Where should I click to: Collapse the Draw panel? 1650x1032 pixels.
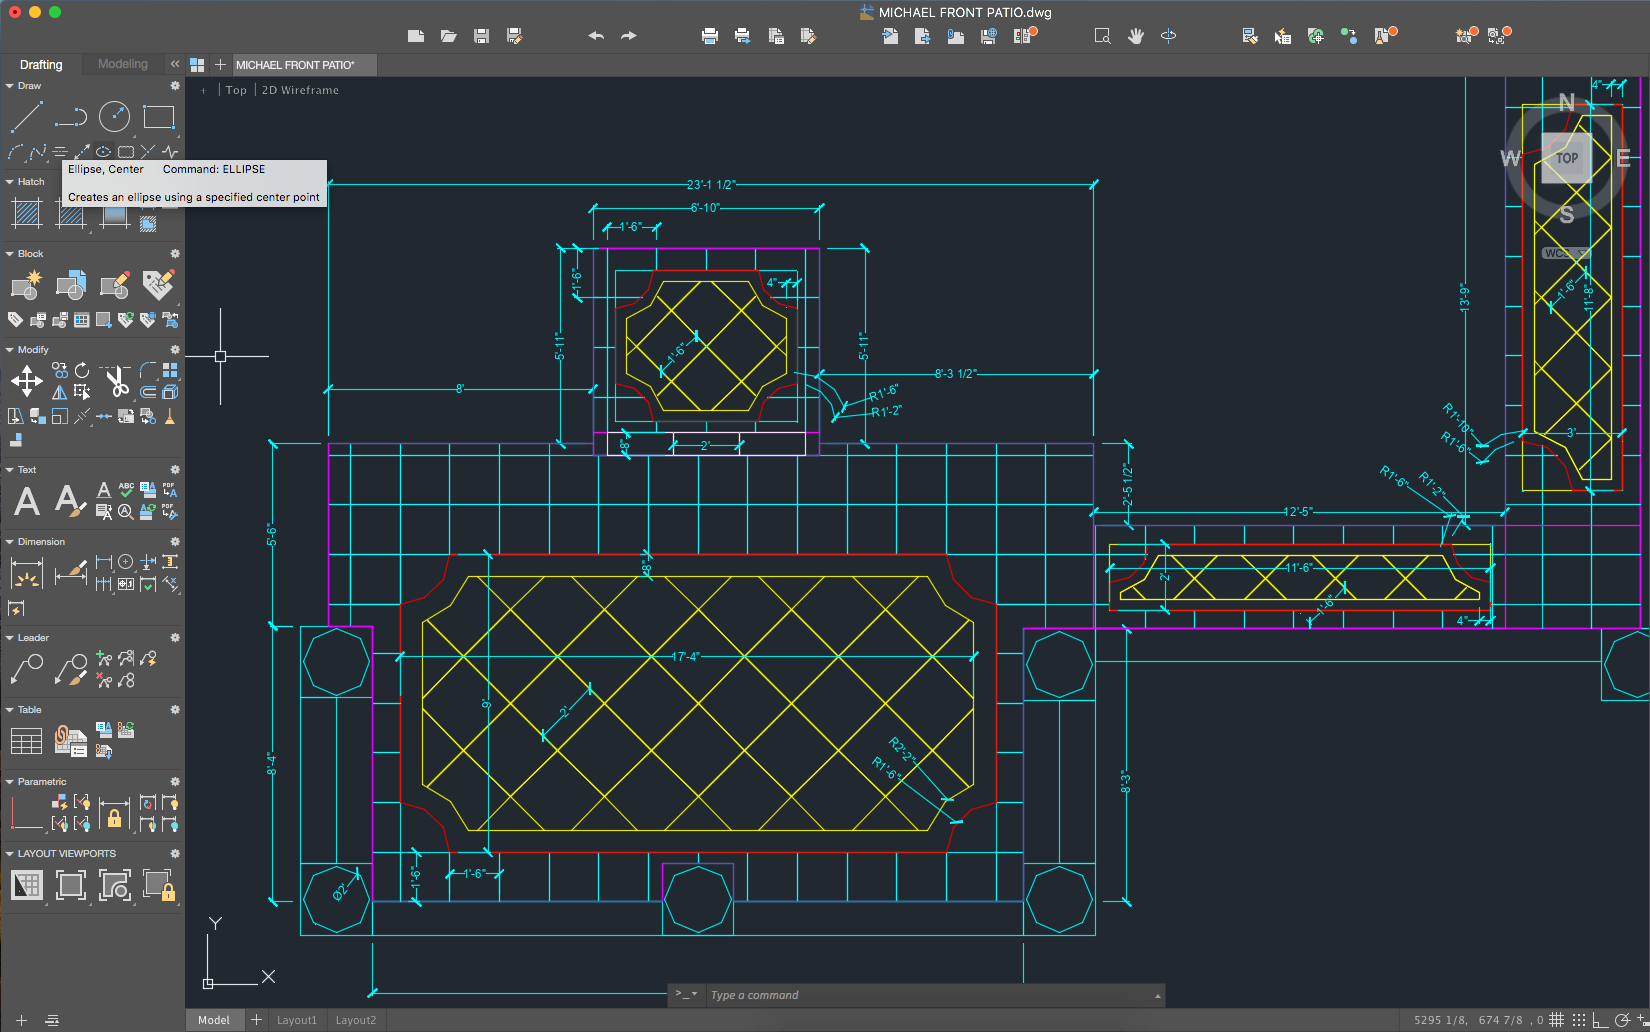tap(10, 86)
